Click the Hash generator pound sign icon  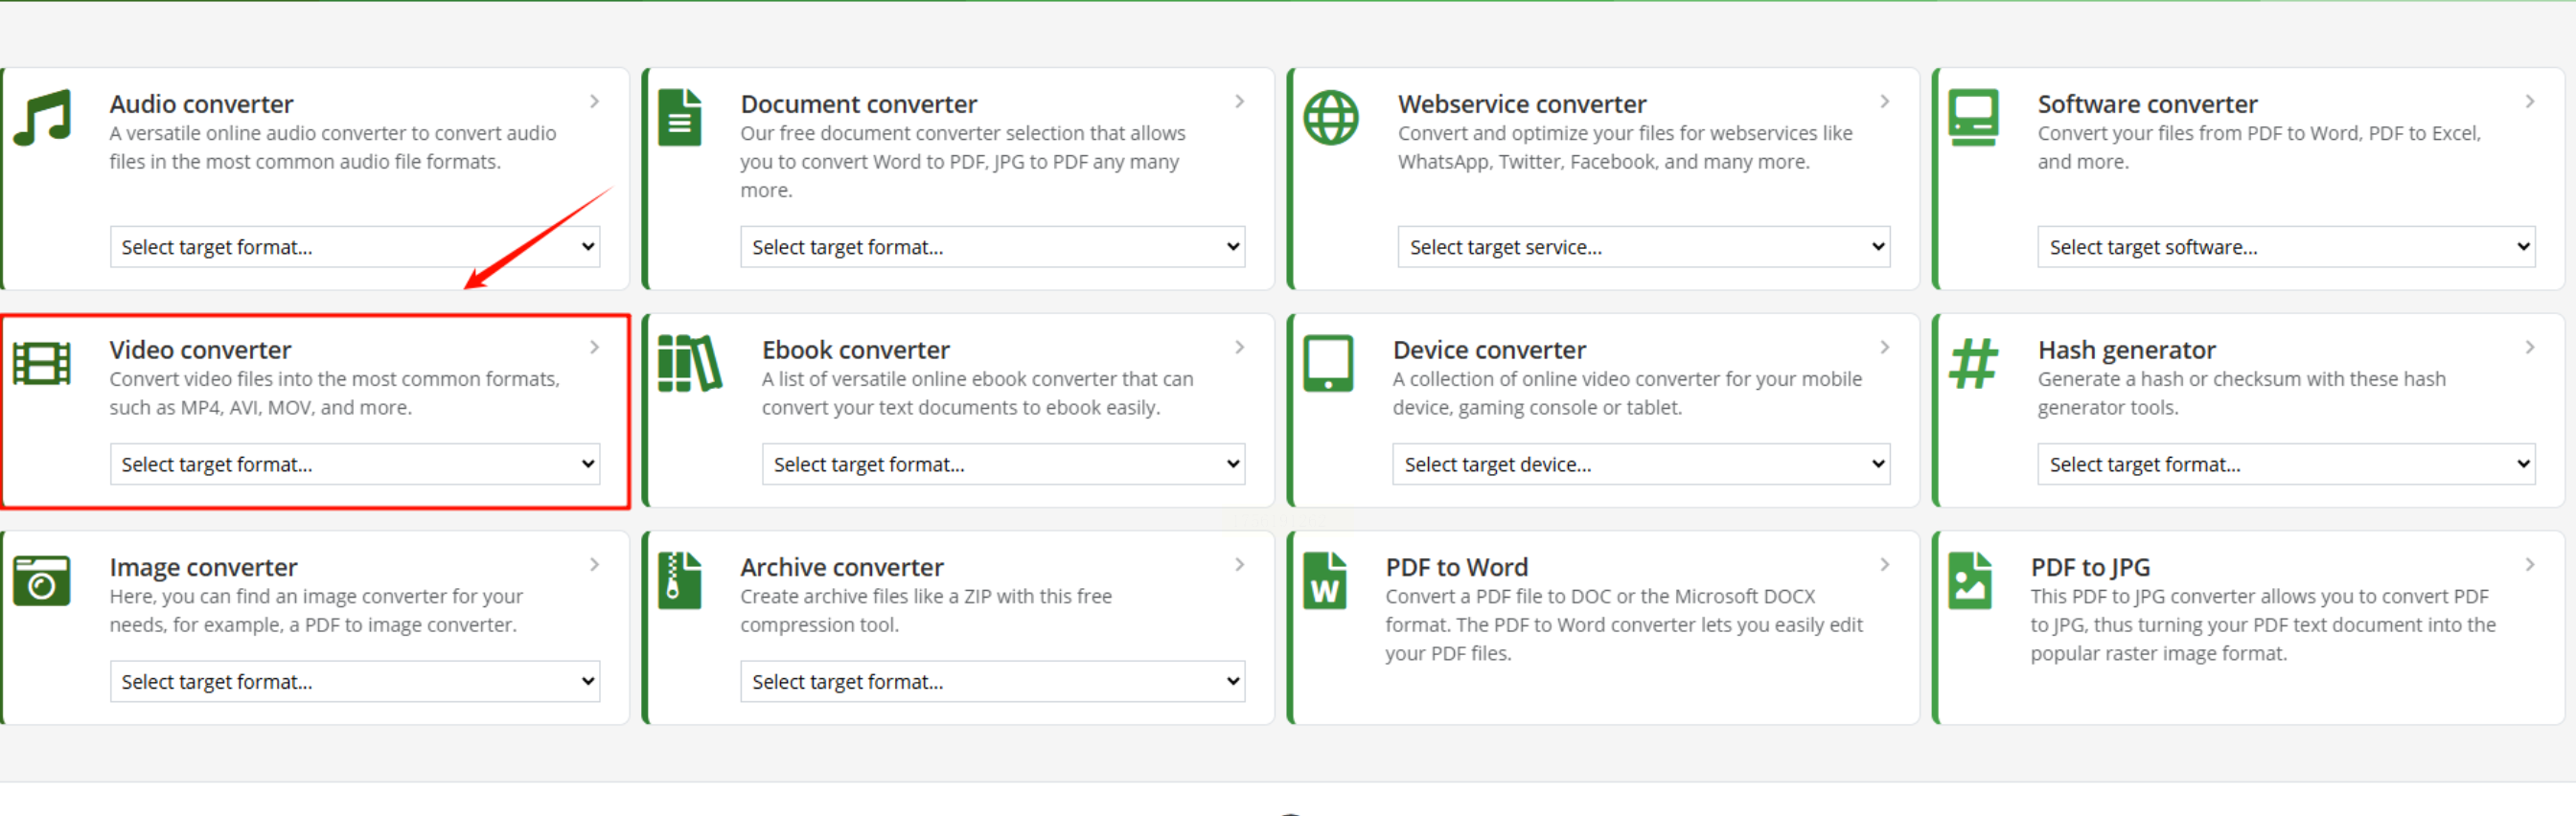click(1973, 363)
